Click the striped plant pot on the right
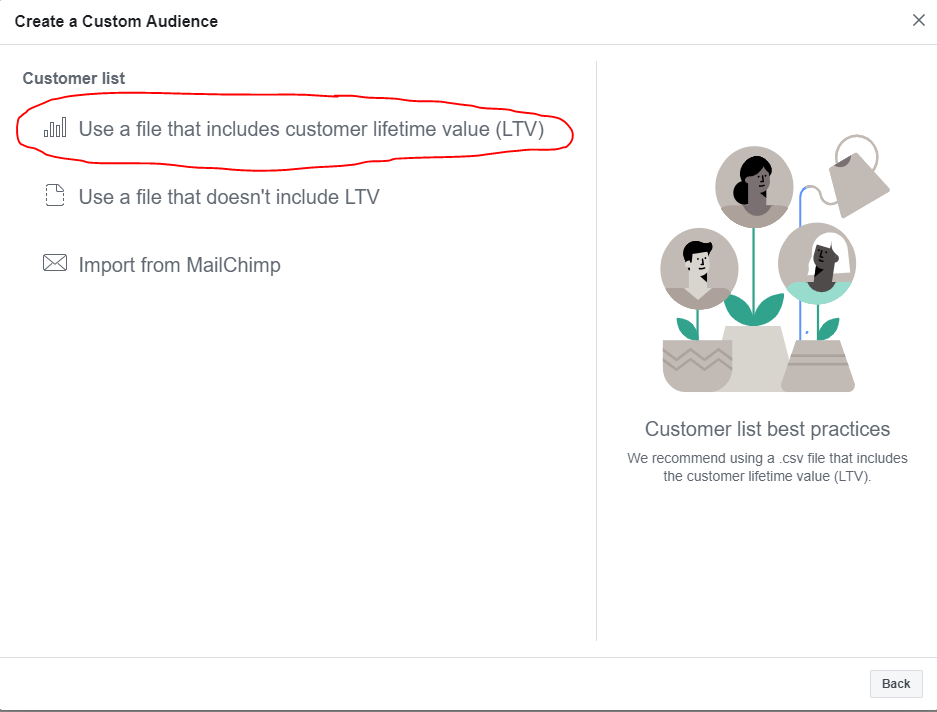Image resolution: width=937 pixels, height=712 pixels. [818, 366]
